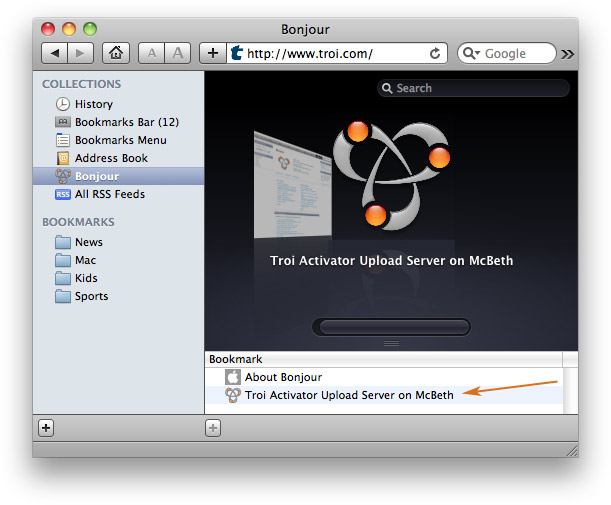Zoom the window with green button
611x505 pixels.
[x=90, y=29]
